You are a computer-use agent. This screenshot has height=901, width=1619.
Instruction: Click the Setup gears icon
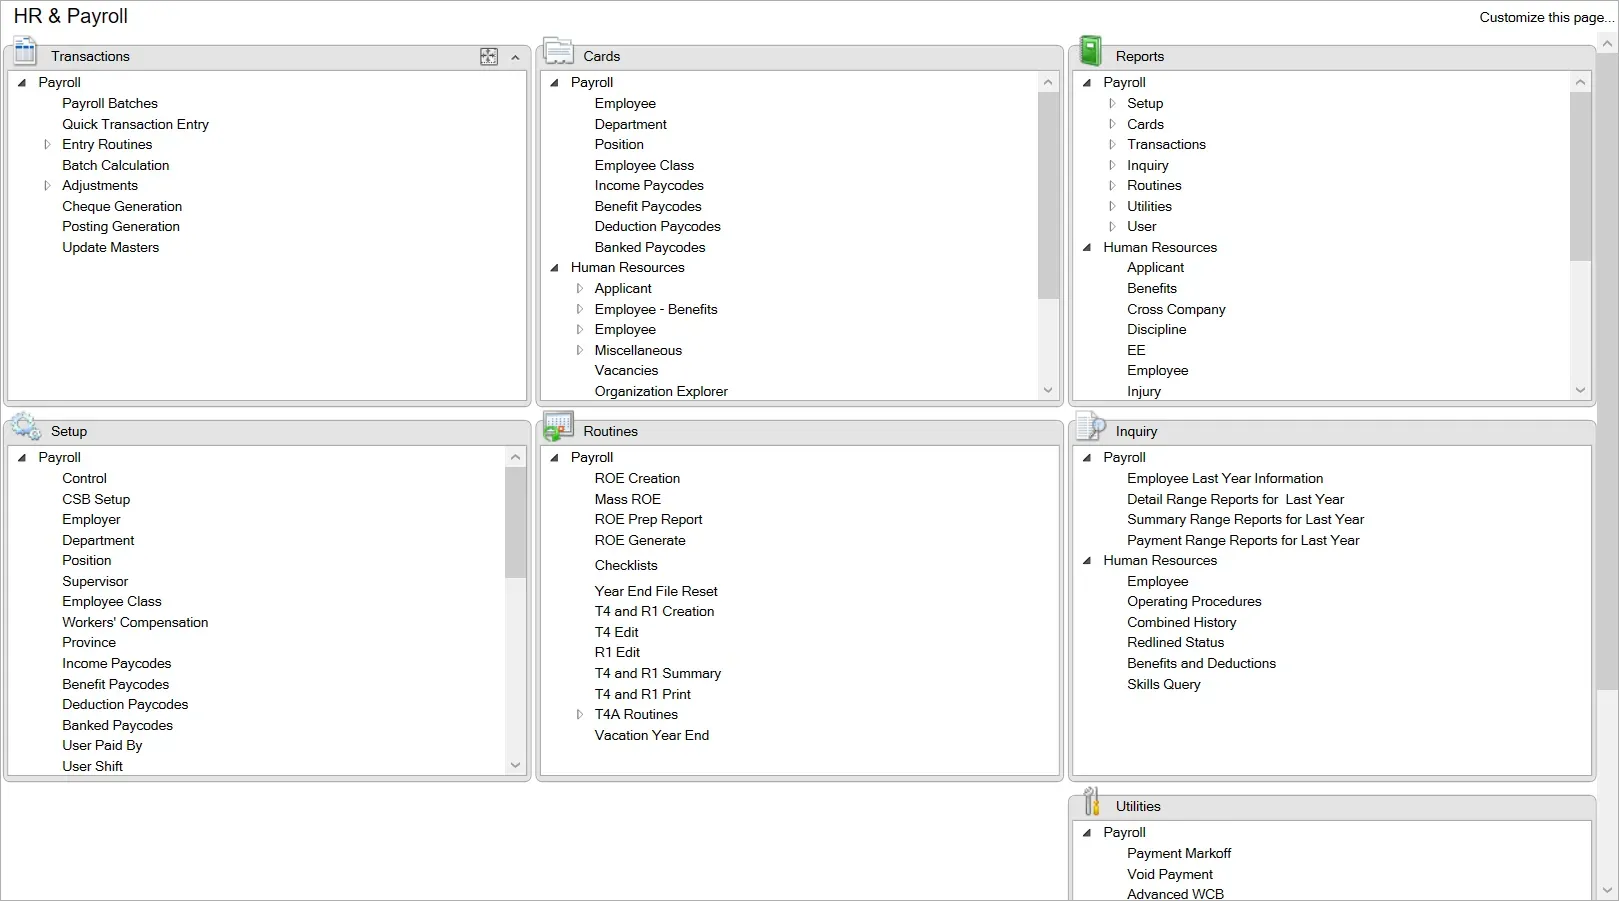[x=25, y=428]
